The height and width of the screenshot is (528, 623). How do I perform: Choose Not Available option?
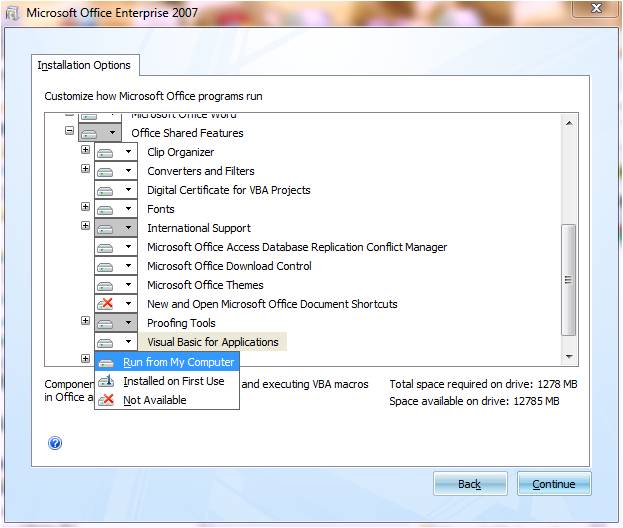tap(167, 400)
